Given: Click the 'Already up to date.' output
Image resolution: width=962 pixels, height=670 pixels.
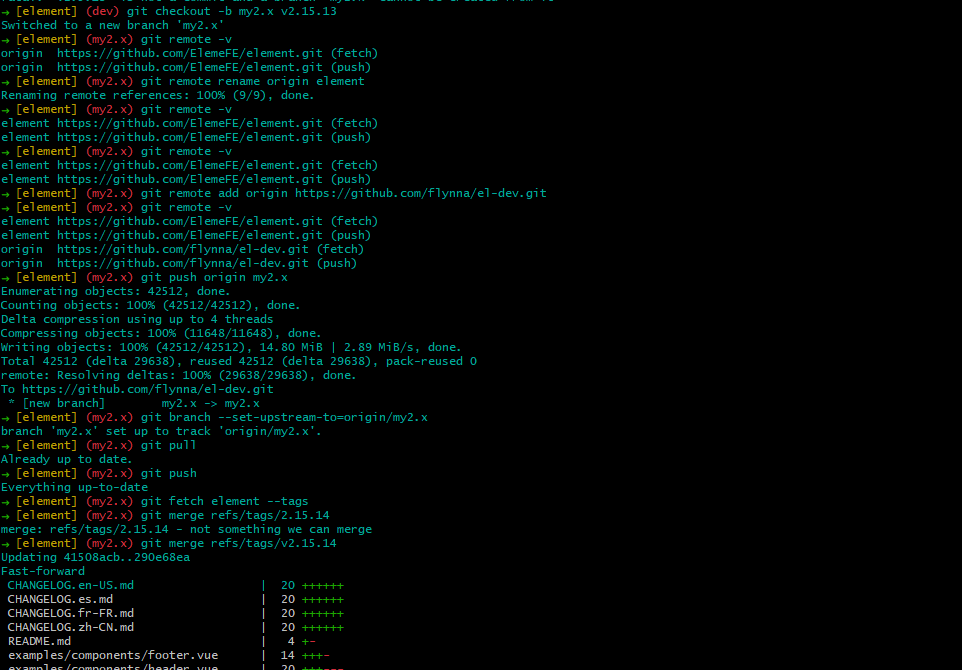Looking at the screenshot, I should pyautogui.click(x=67, y=460).
